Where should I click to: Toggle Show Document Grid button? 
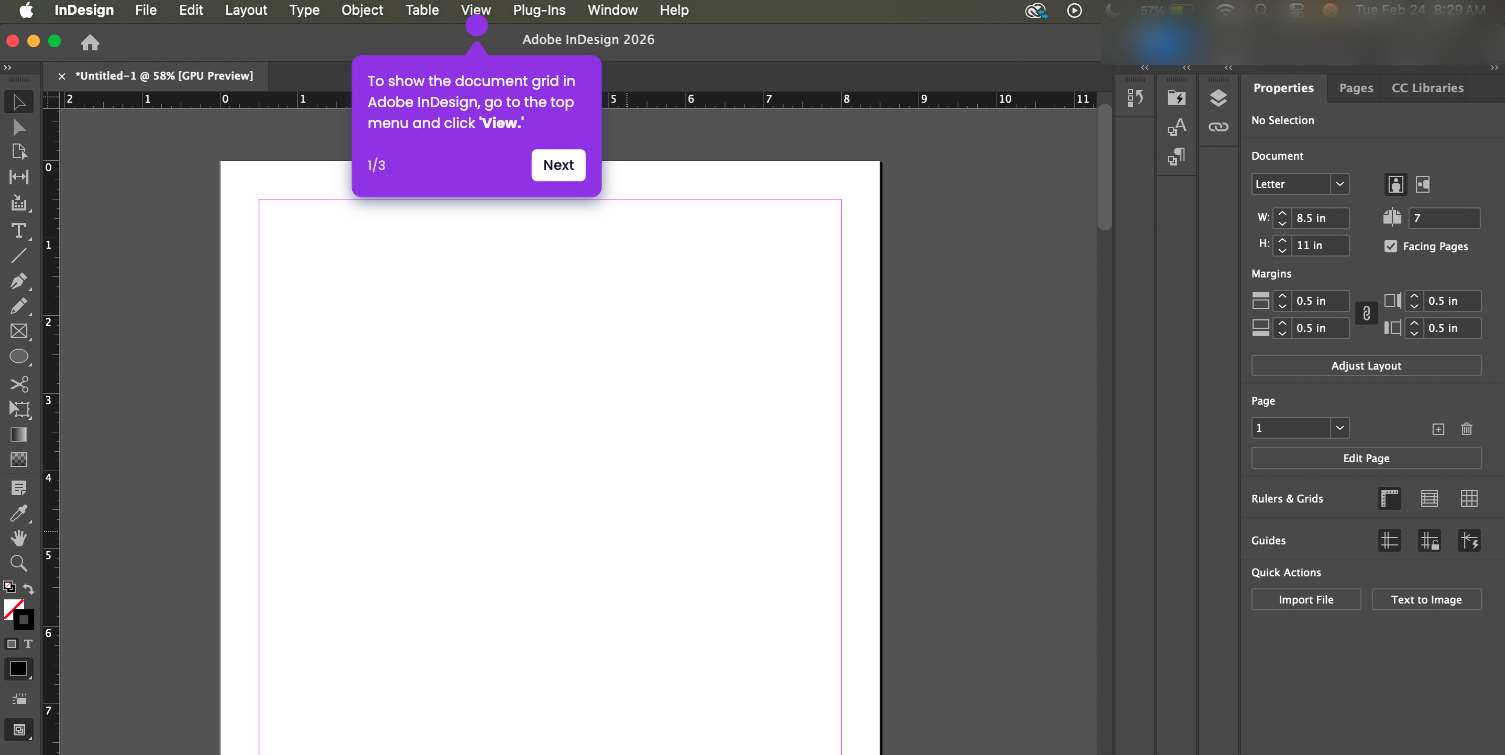(x=1469, y=498)
